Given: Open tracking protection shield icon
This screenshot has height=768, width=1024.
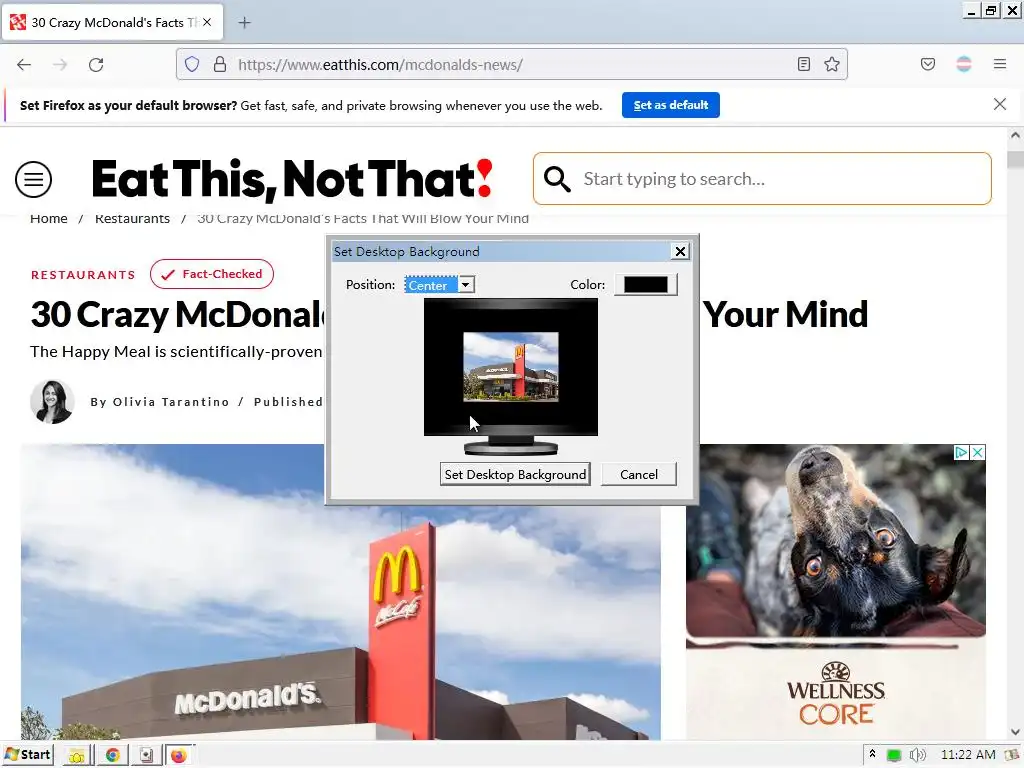Looking at the screenshot, I should click(191, 64).
